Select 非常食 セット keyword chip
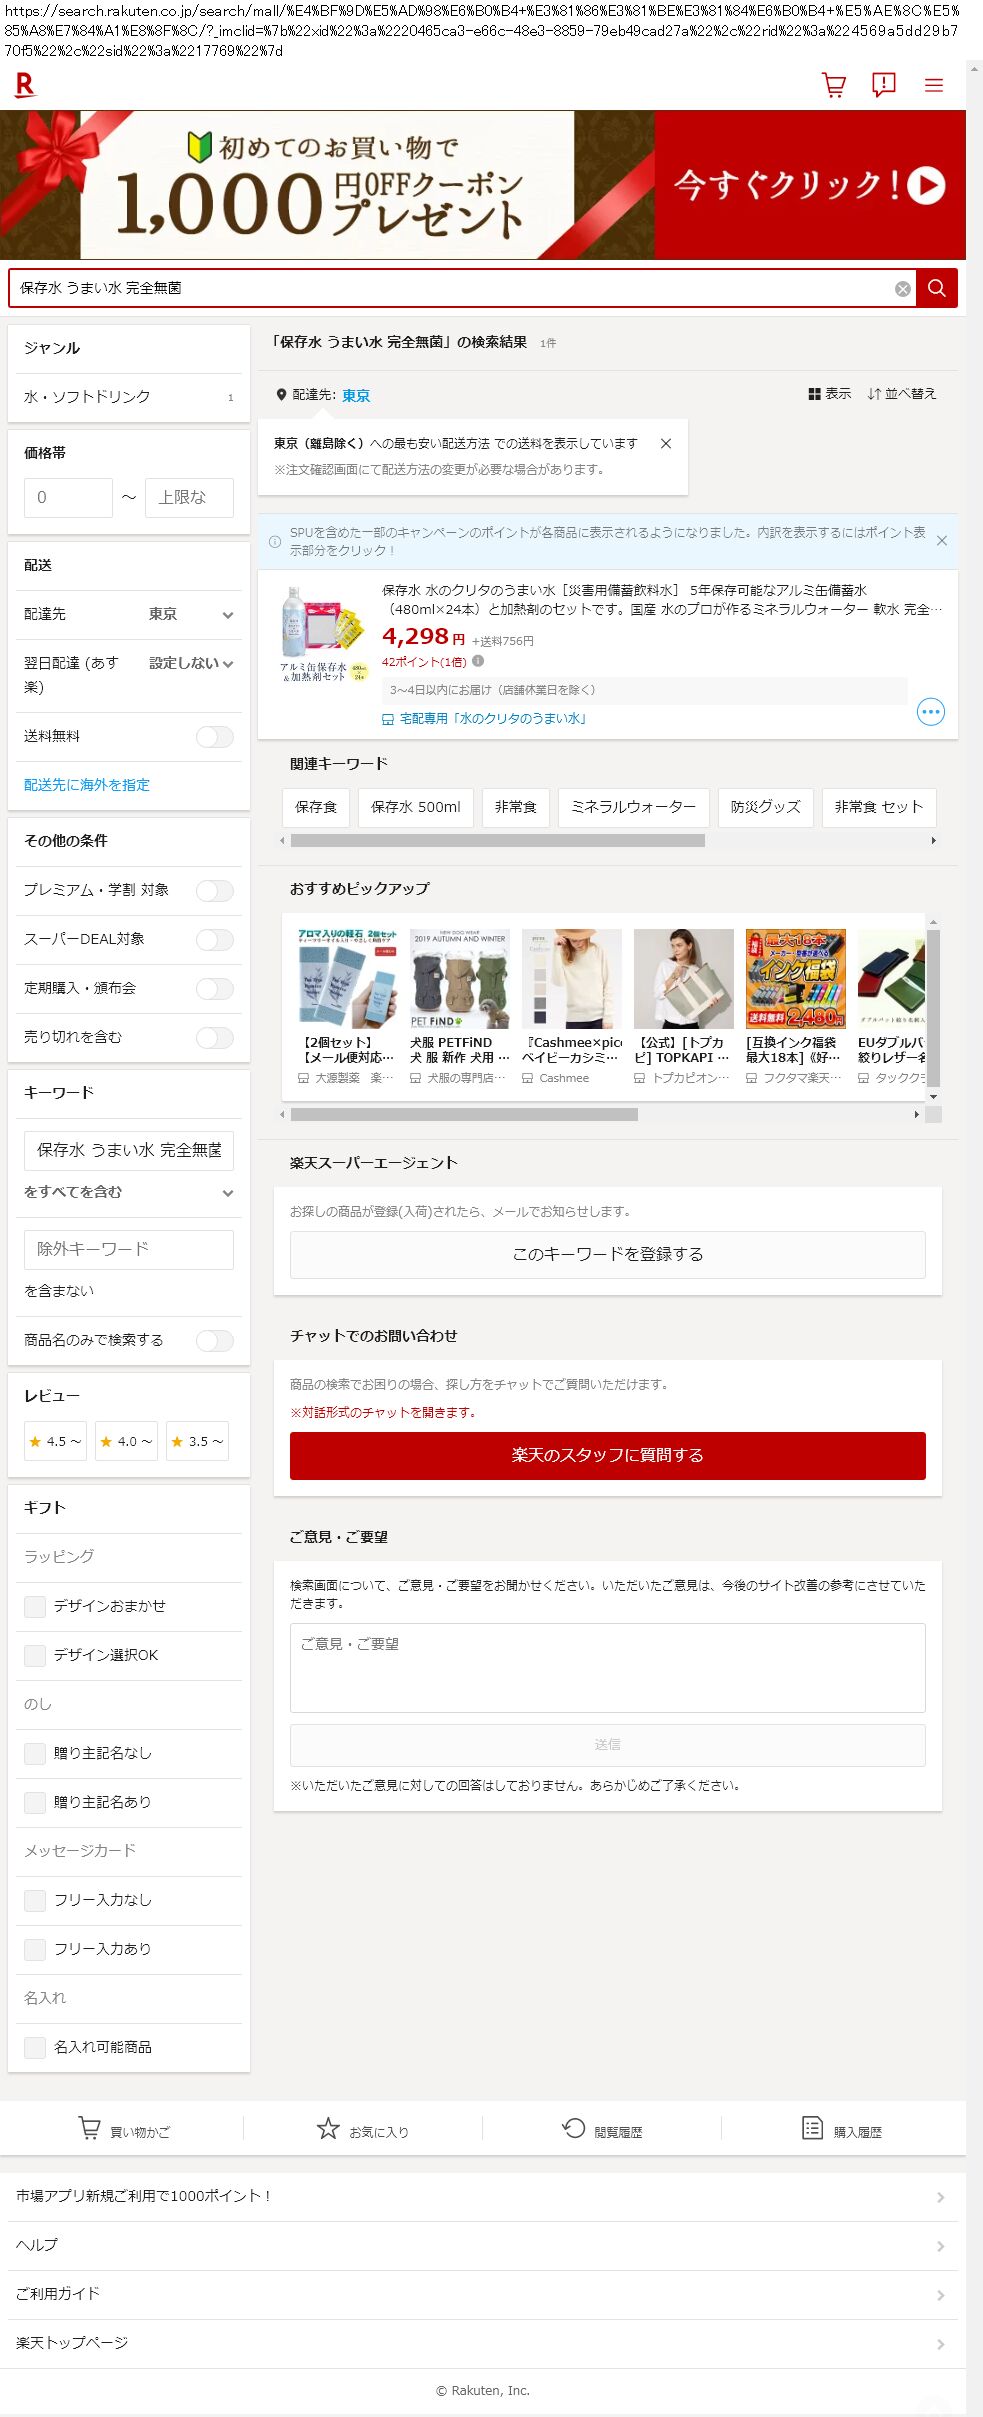The height and width of the screenshot is (2417, 983). pos(879,807)
